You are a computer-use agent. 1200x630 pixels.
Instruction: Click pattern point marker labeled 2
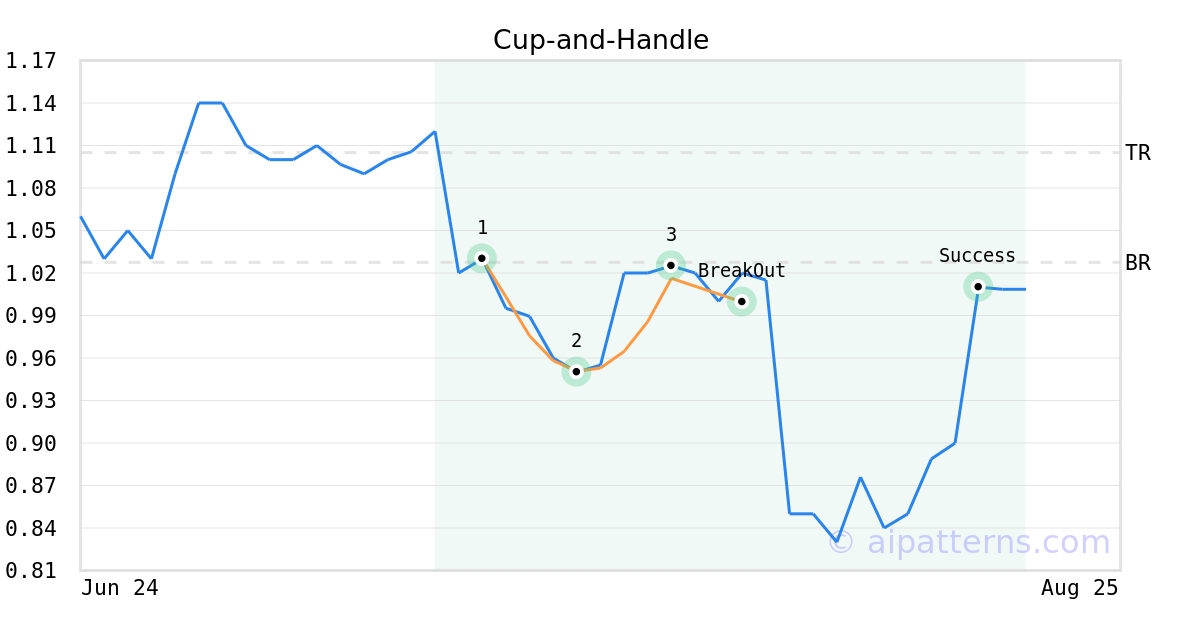click(x=576, y=371)
